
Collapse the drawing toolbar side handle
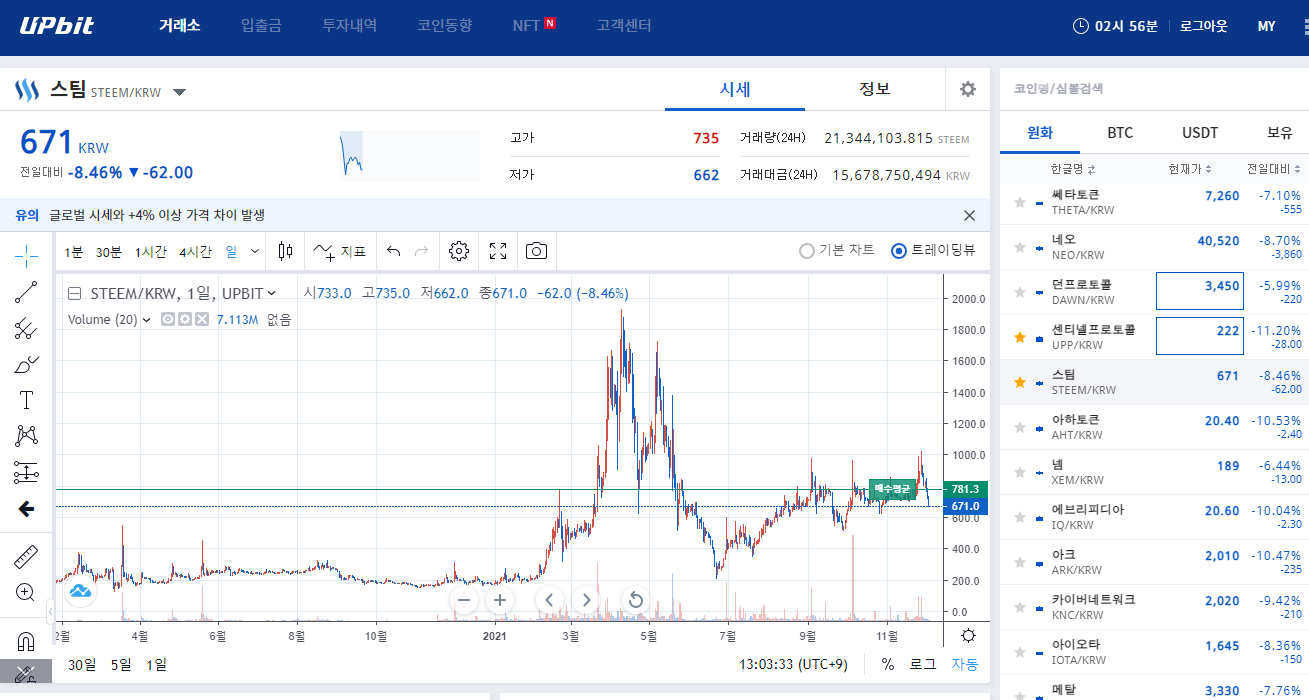(x=51, y=609)
